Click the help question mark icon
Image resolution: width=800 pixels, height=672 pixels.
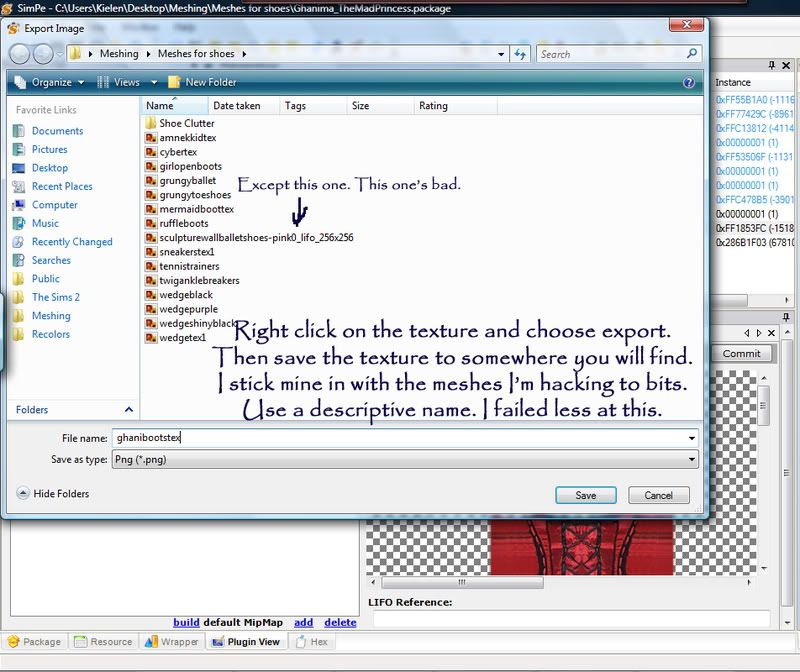click(x=688, y=82)
